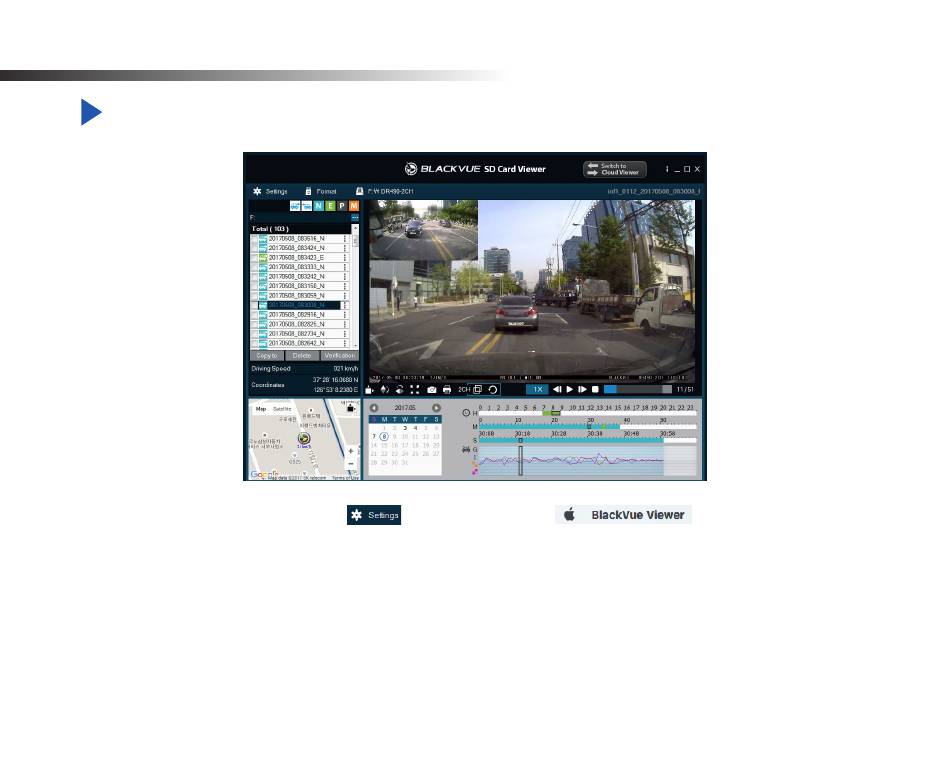Open Settings in the viewer toolbar

pos(270,192)
